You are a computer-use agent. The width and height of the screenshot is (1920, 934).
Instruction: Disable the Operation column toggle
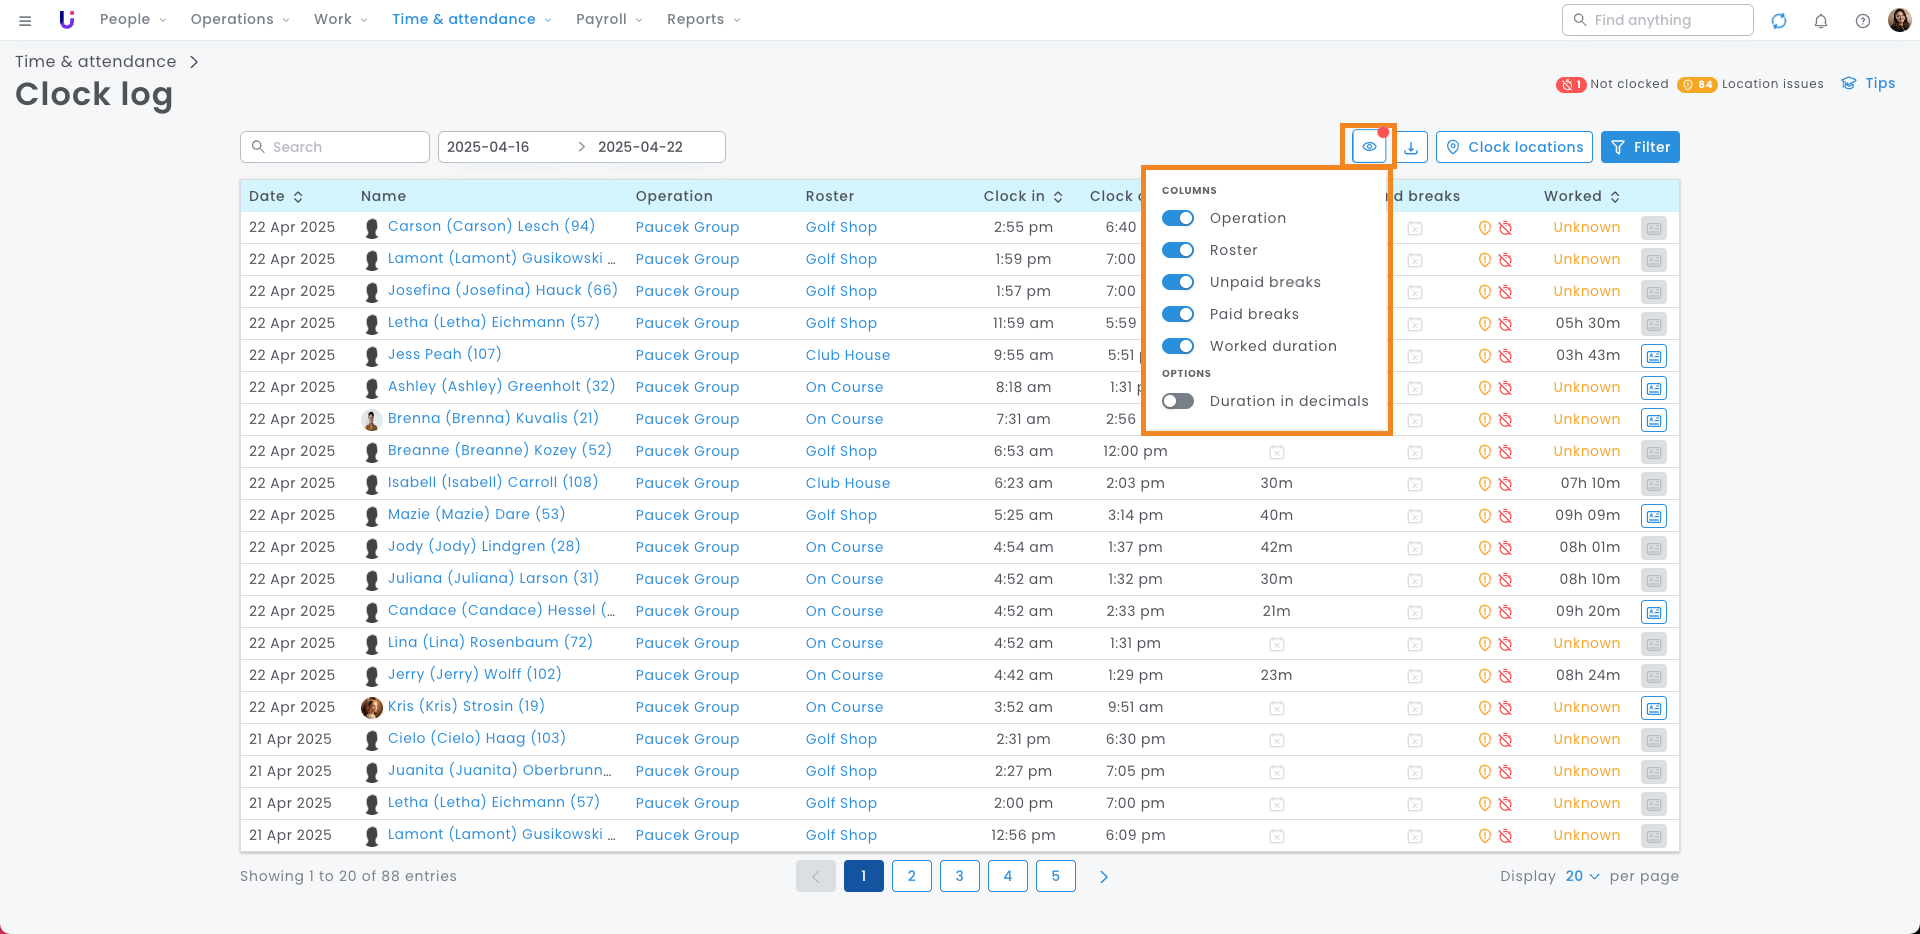(x=1178, y=218)
